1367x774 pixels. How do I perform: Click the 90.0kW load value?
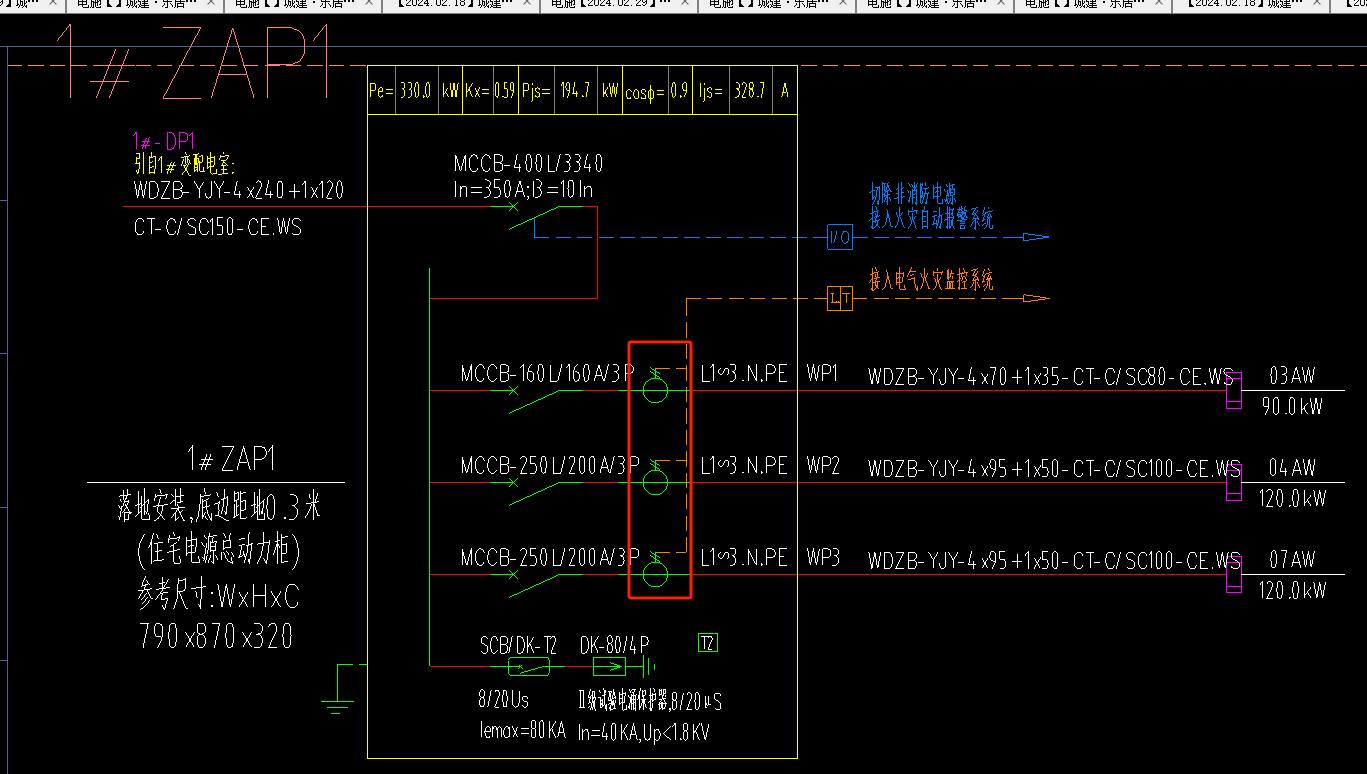click(x=1292, y=407)
